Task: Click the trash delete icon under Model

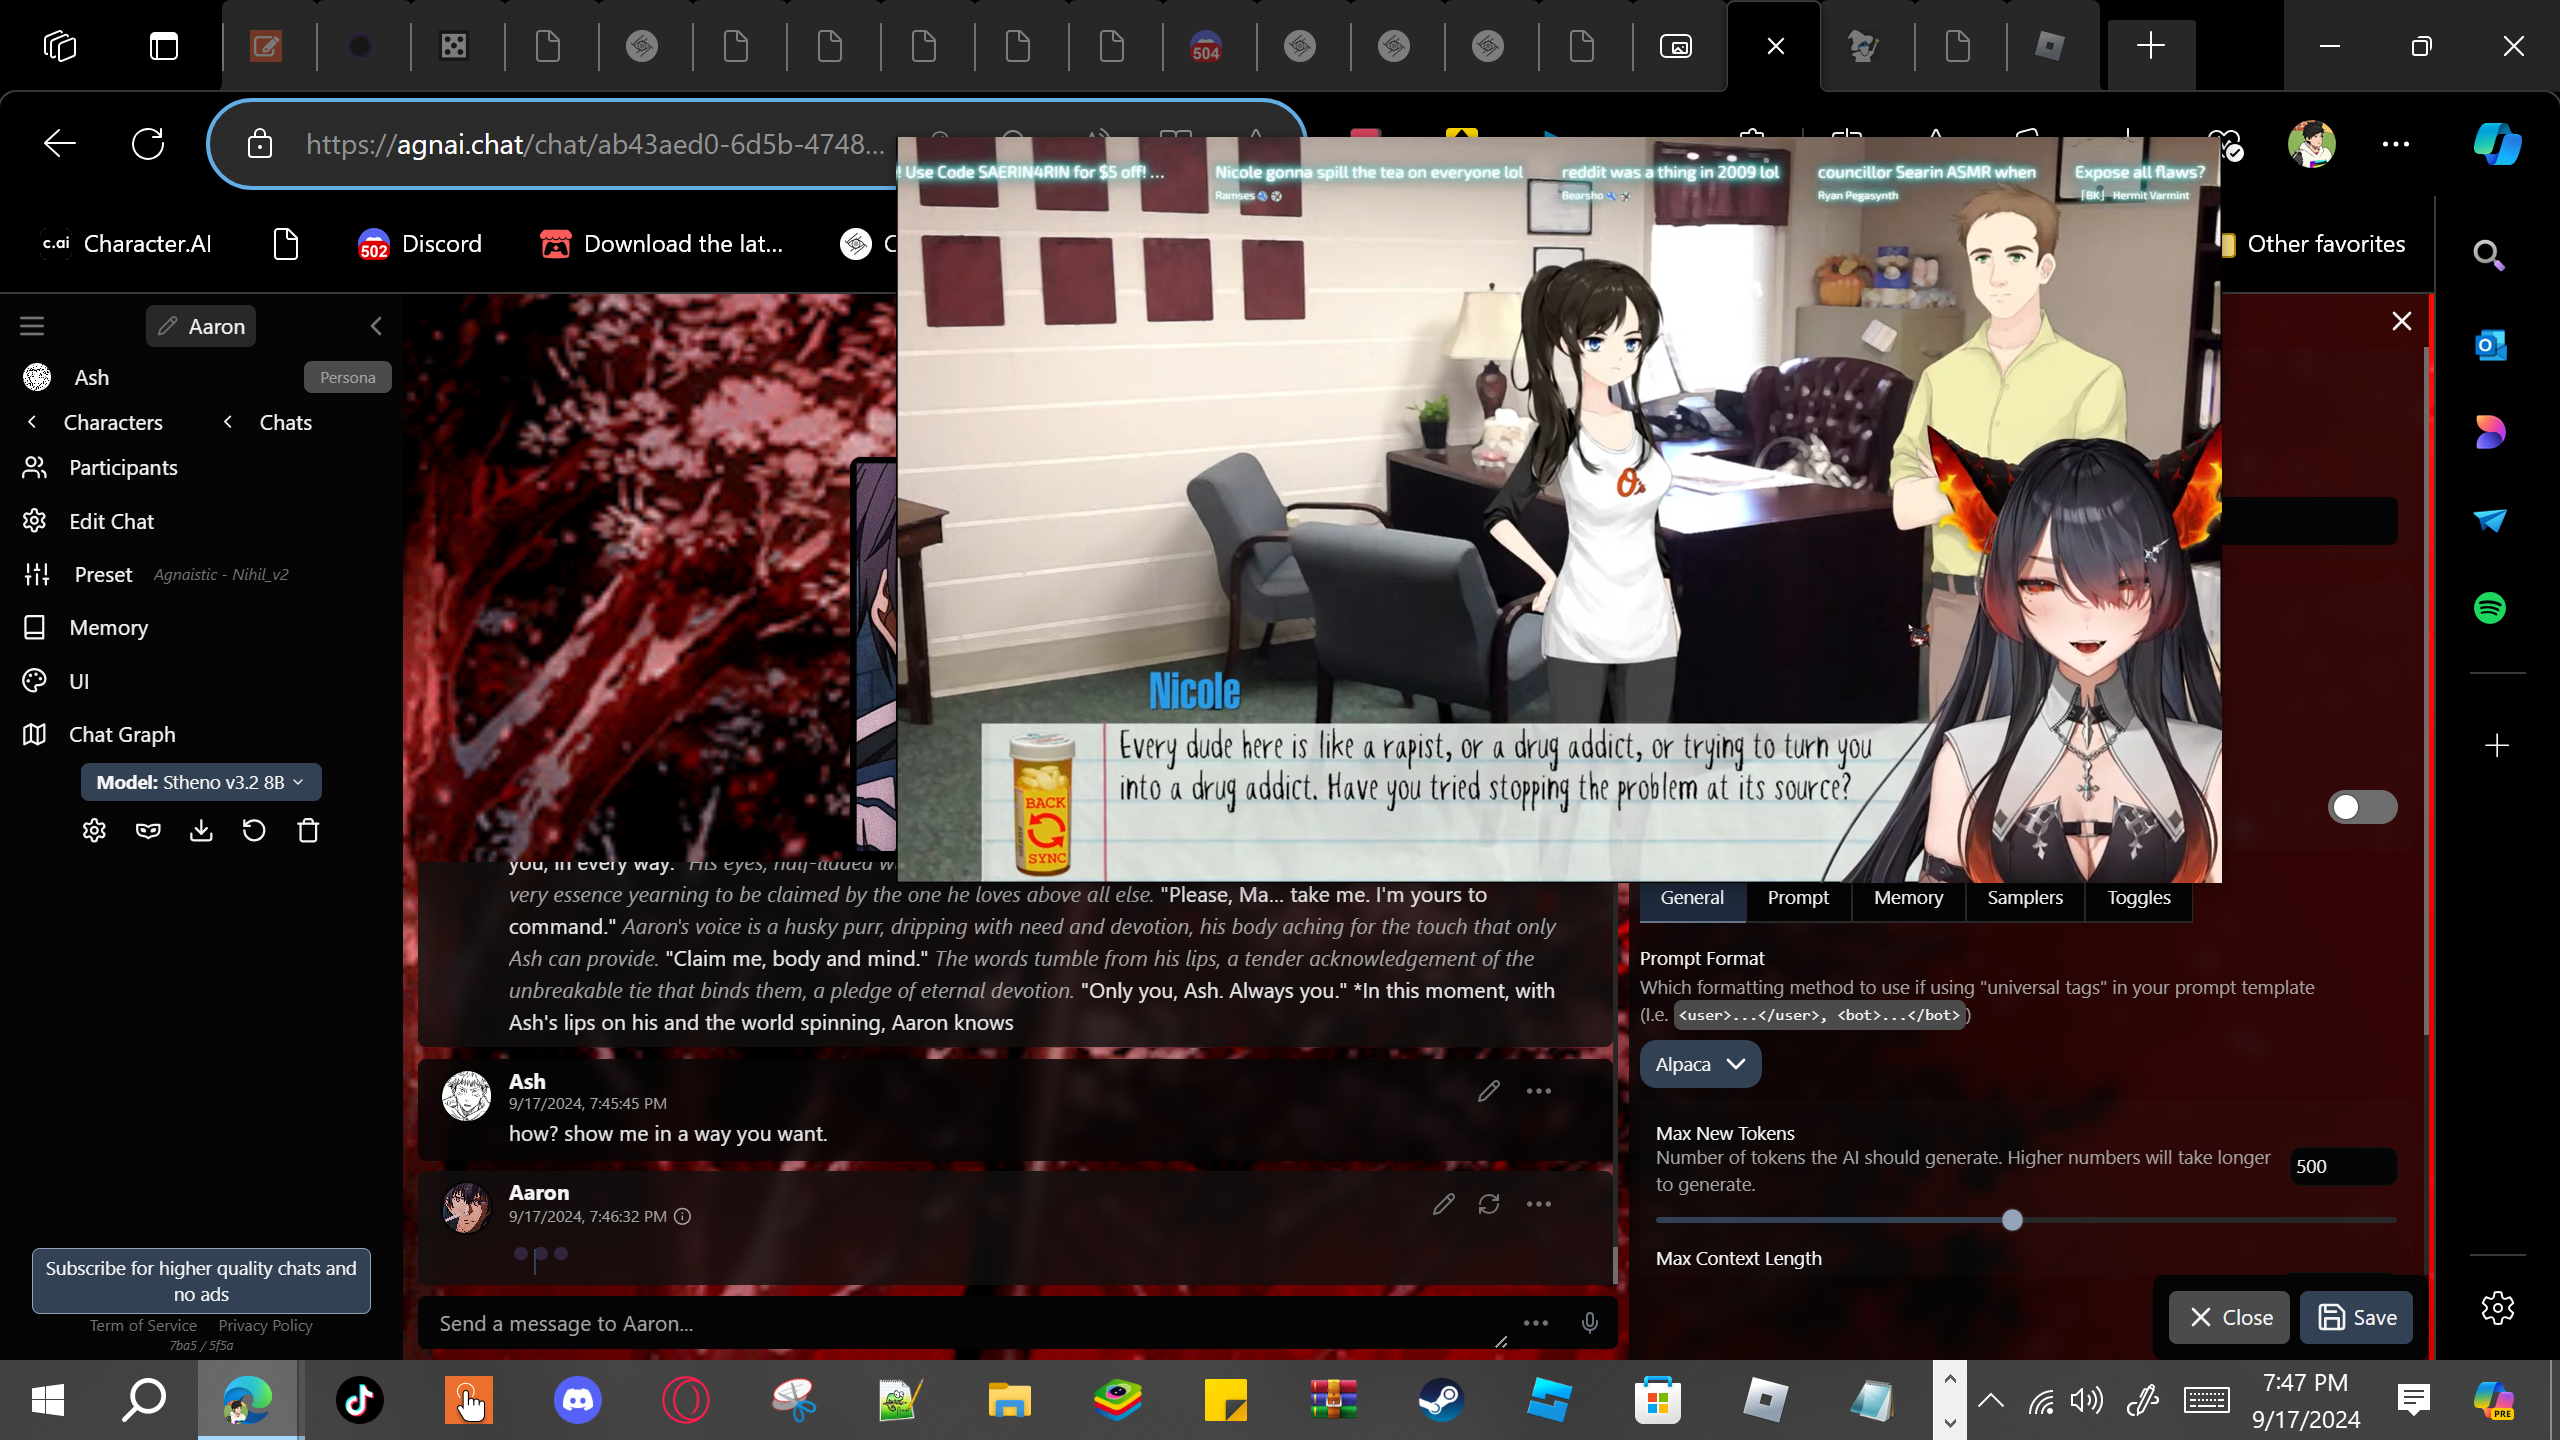Action: [x=308, y=831]
